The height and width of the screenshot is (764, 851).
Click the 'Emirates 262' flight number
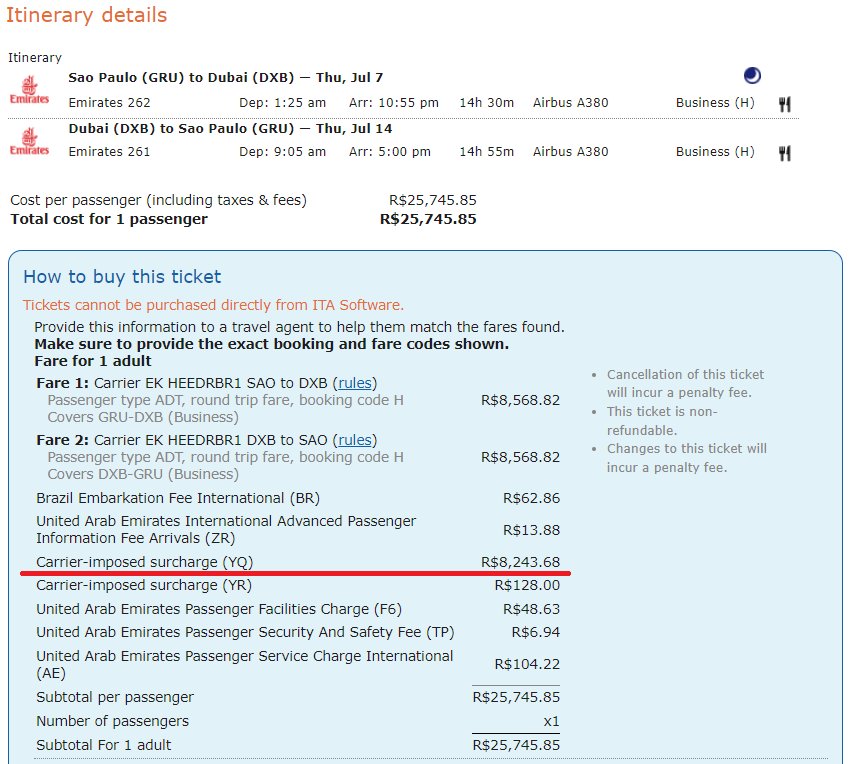pyautogui.click(x=109, y=103)
